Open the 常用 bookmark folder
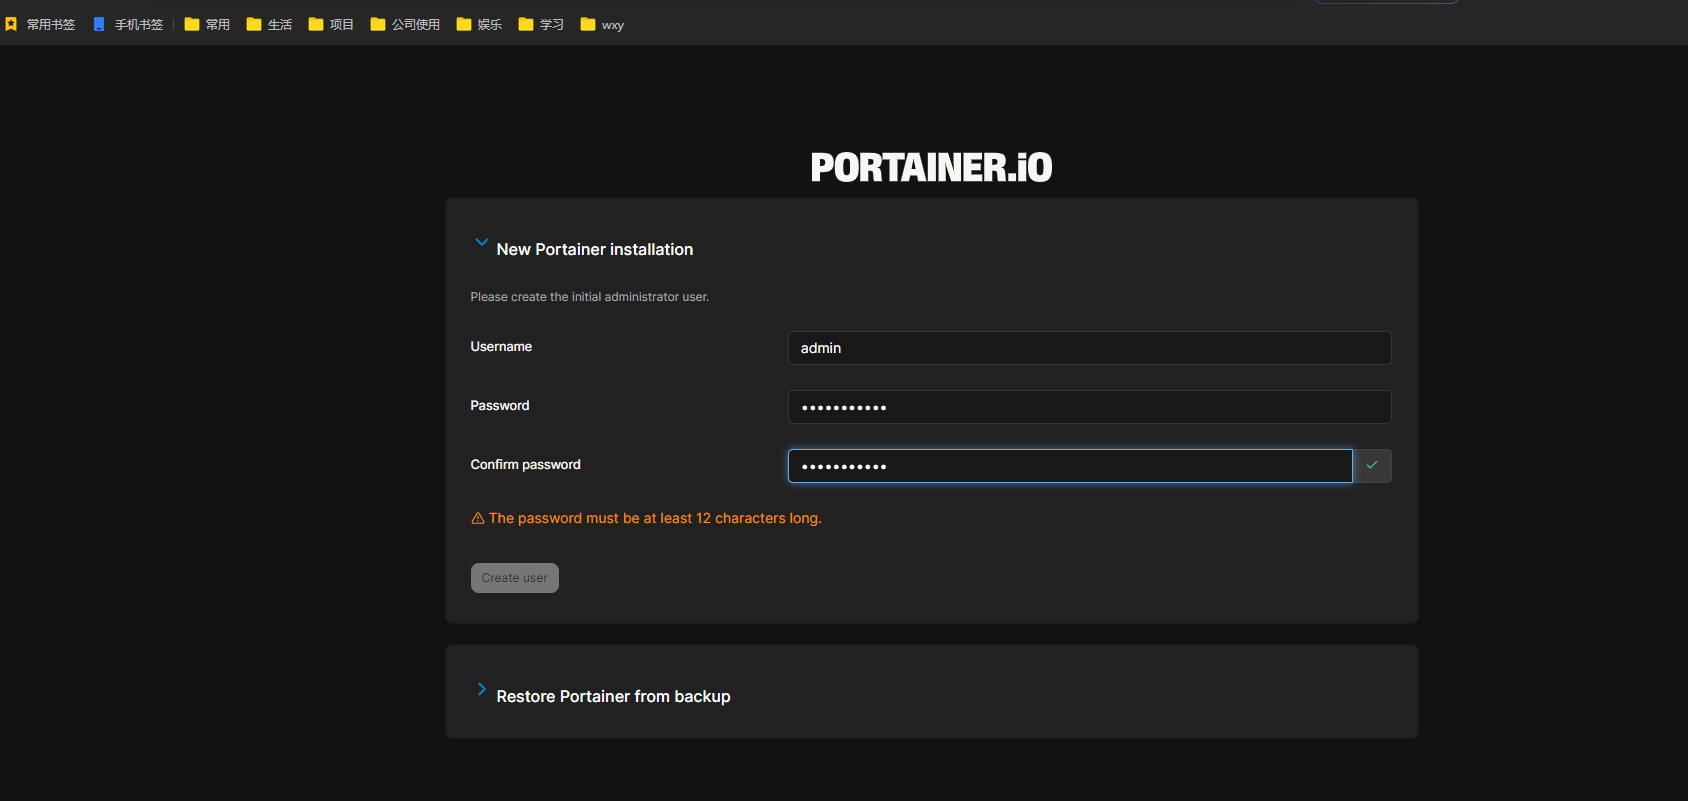This screenshot has height=801, width=1688. tap(207, 24)
